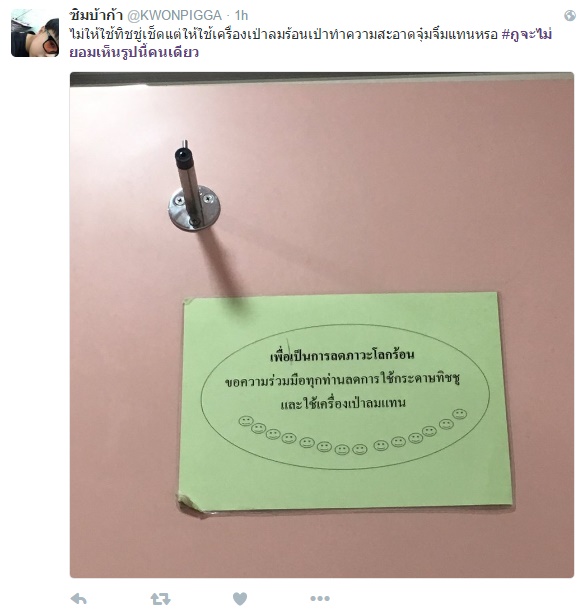Click the row of smiley faces on the sign
This screenshot has height=613, width=587.
pyautogui.click(x=353, y=432)
